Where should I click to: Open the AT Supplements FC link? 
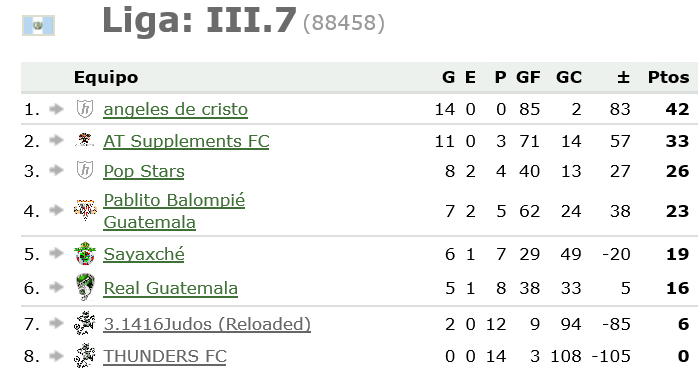(186, 141)
